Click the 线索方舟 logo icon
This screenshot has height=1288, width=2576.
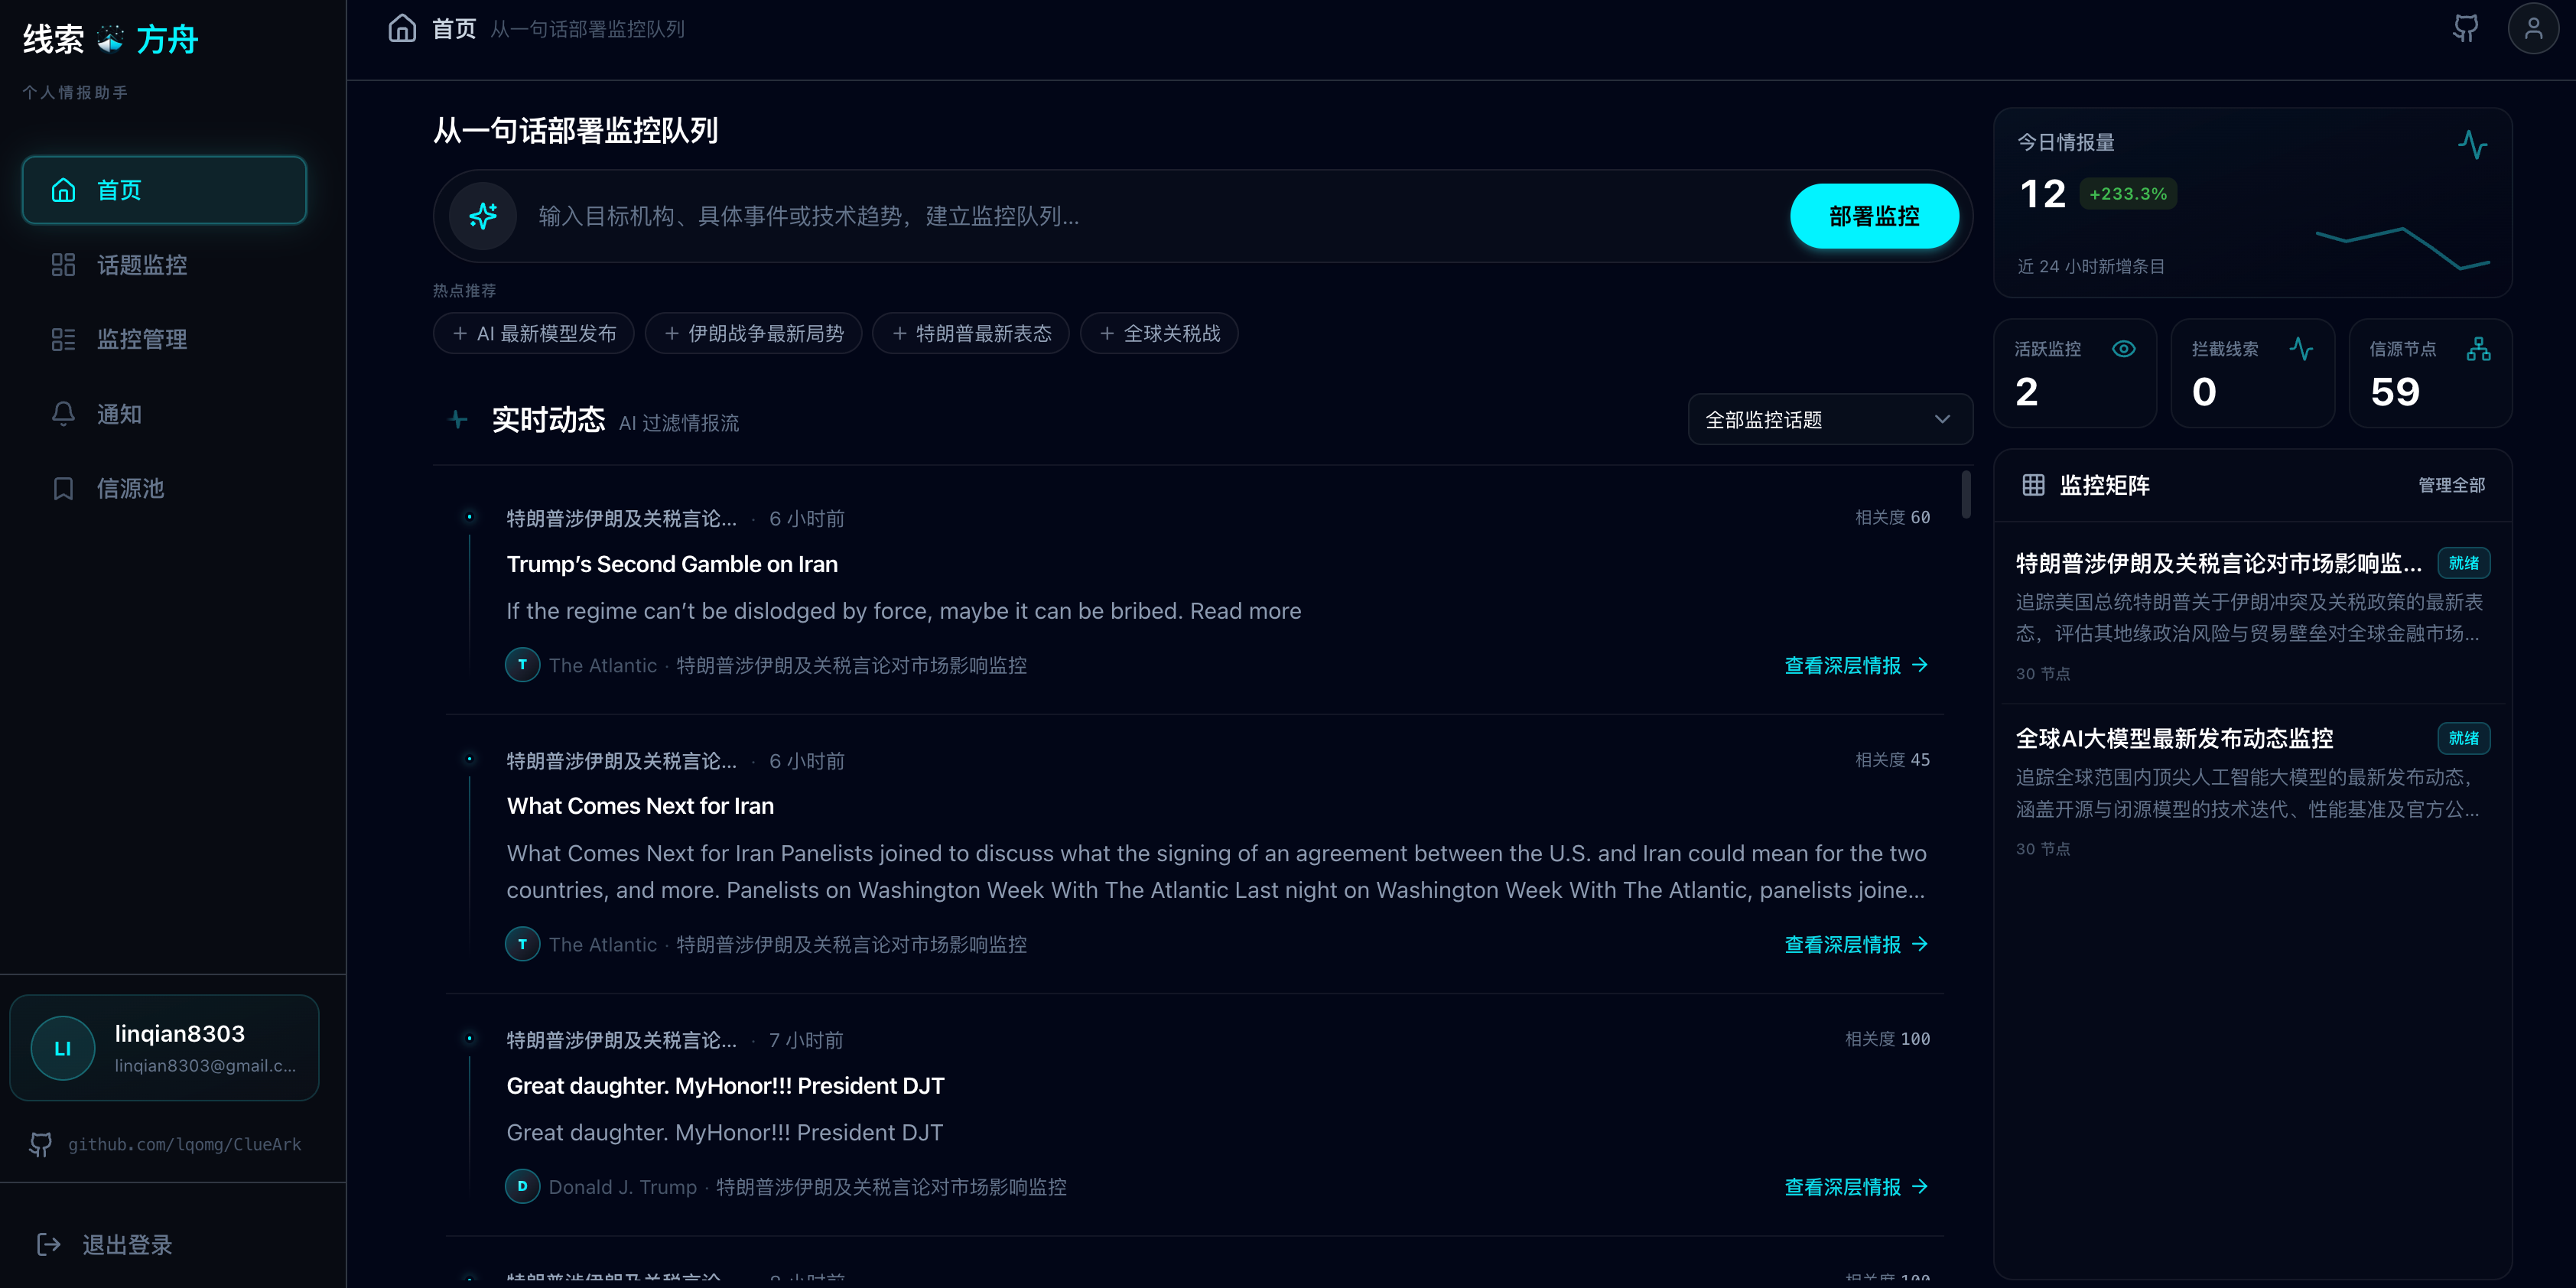110,39
